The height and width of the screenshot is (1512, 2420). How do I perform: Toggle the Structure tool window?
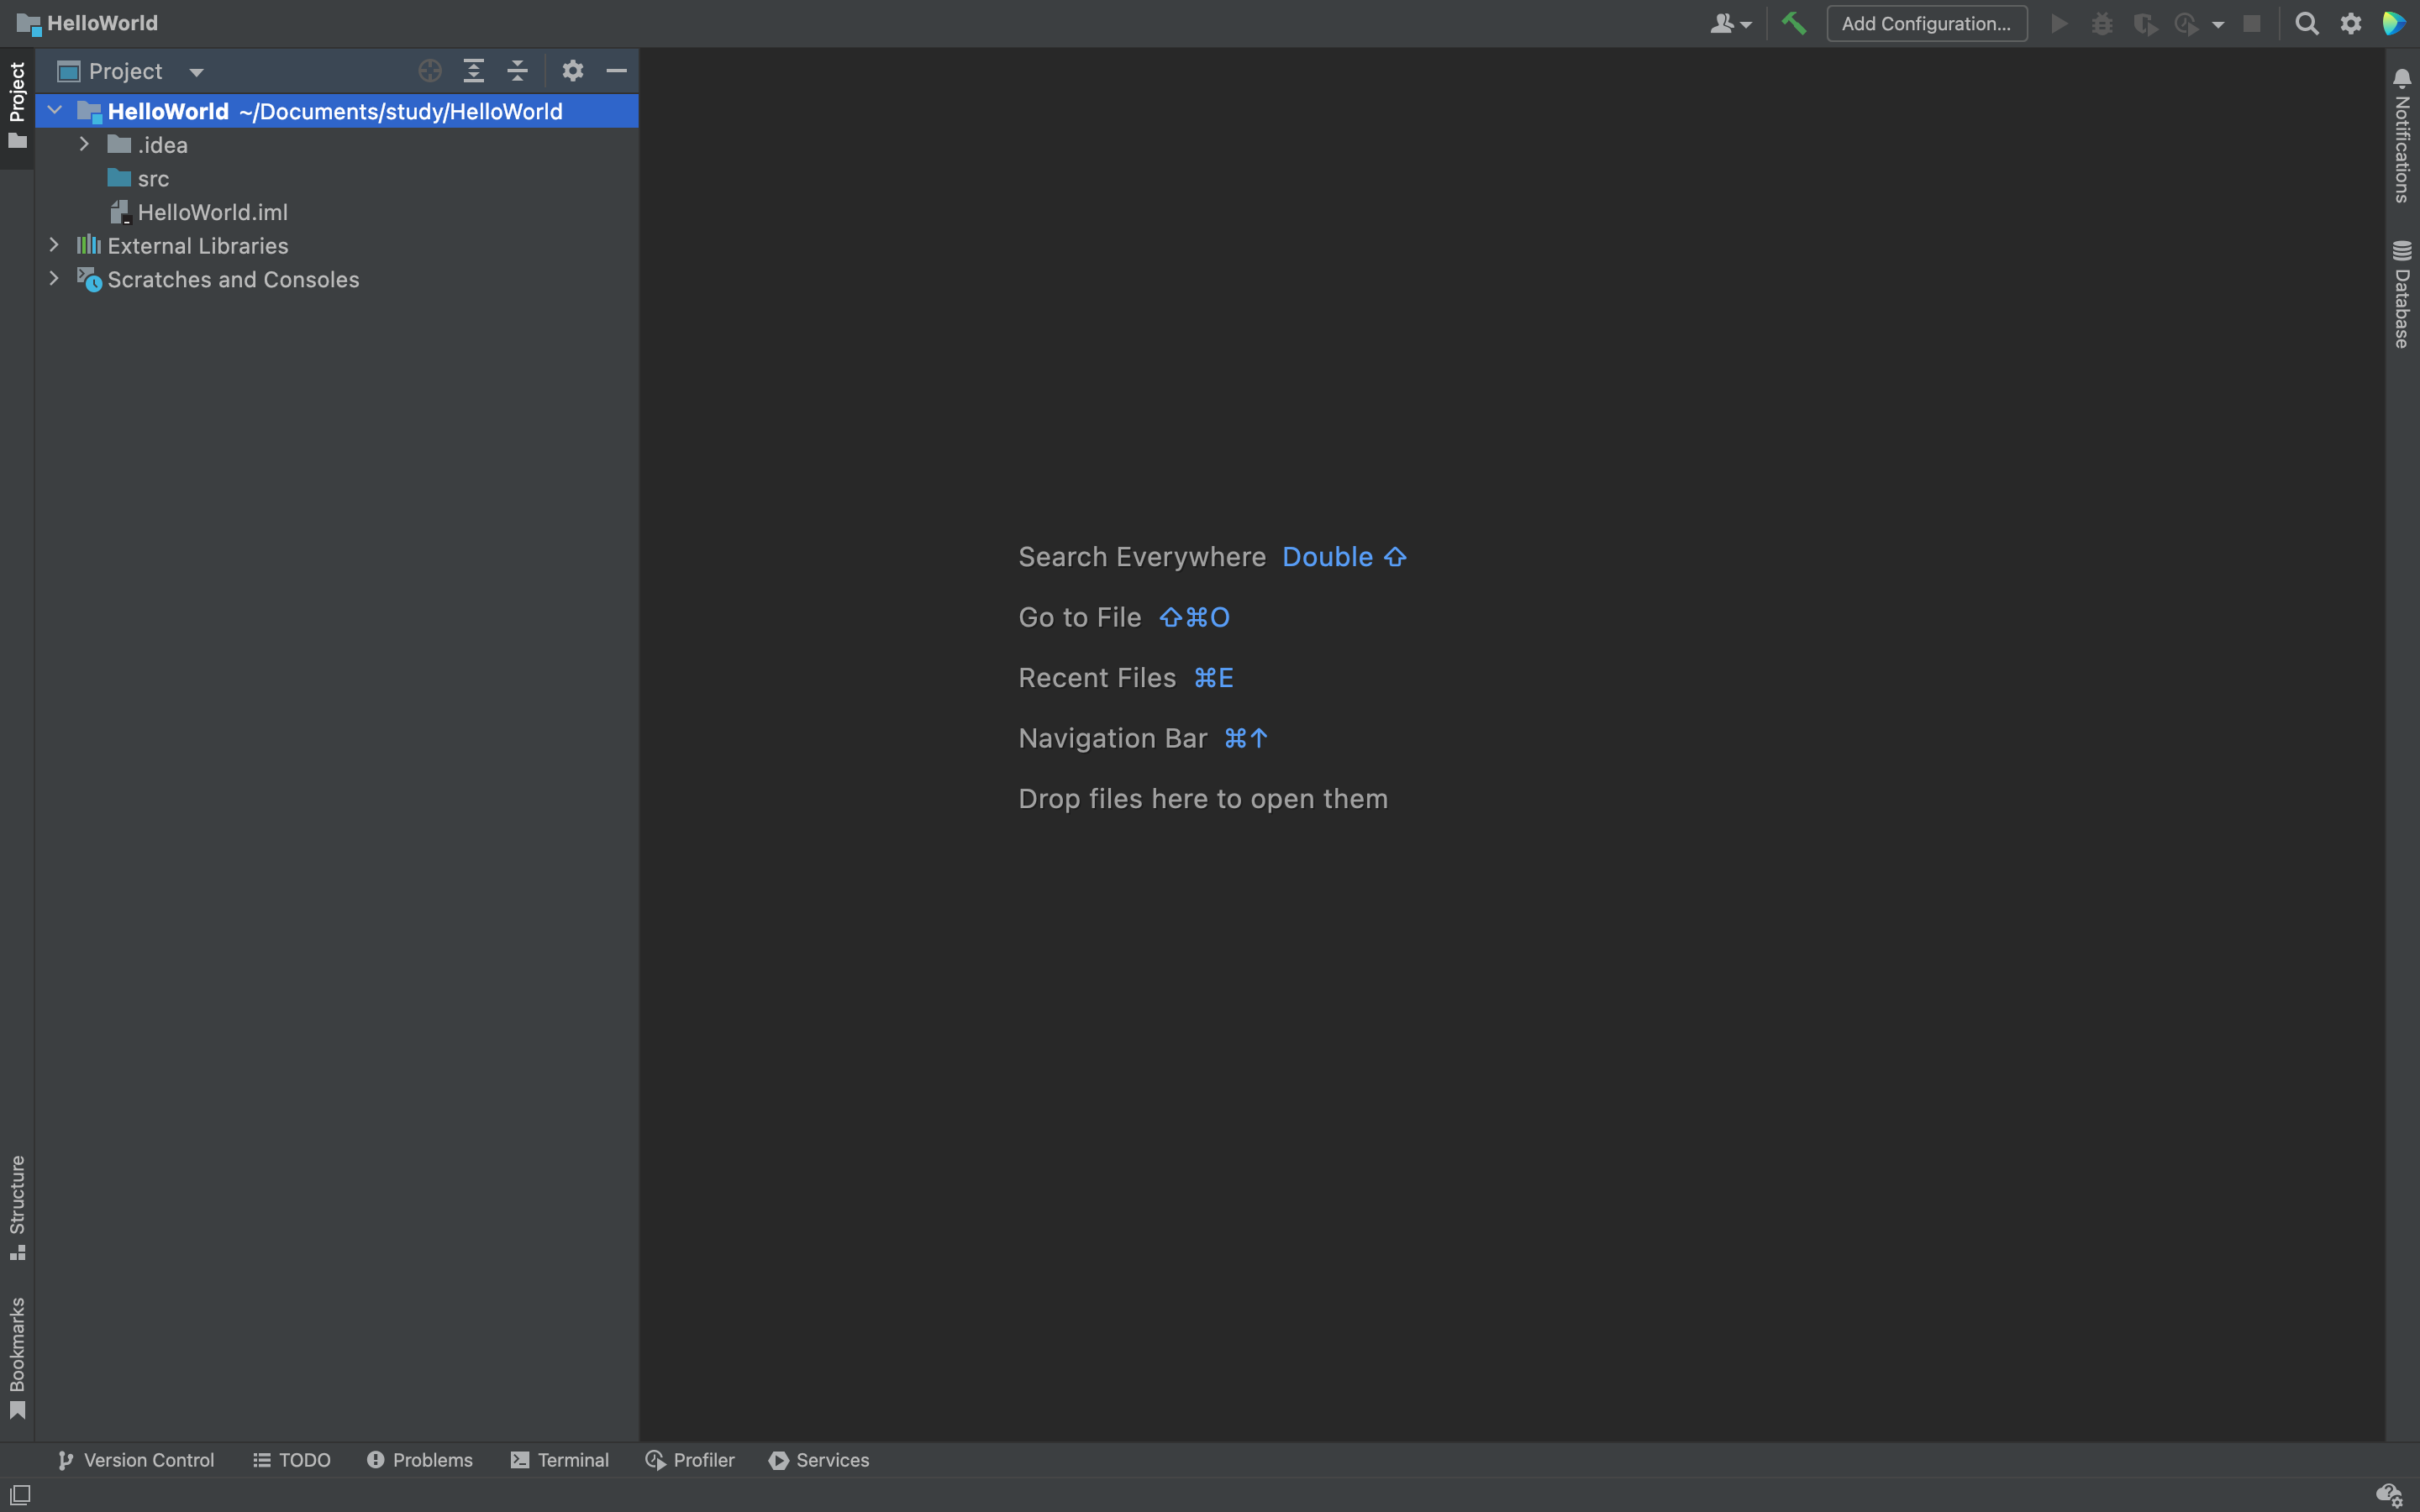(x=17, y=1208)
